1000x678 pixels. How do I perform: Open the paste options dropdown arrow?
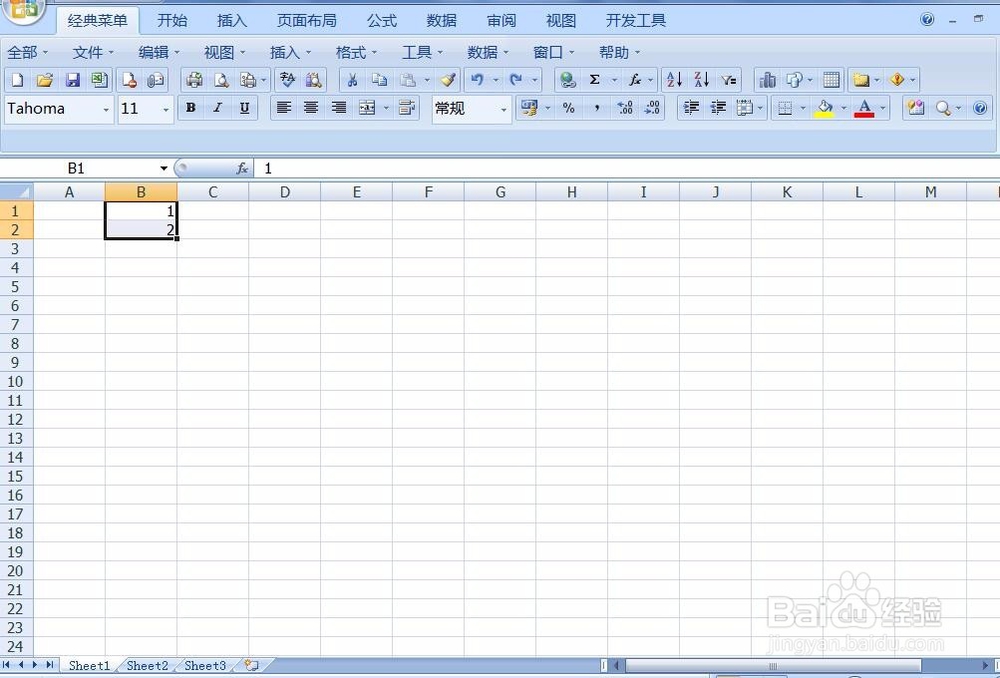(x=427, y=80)
